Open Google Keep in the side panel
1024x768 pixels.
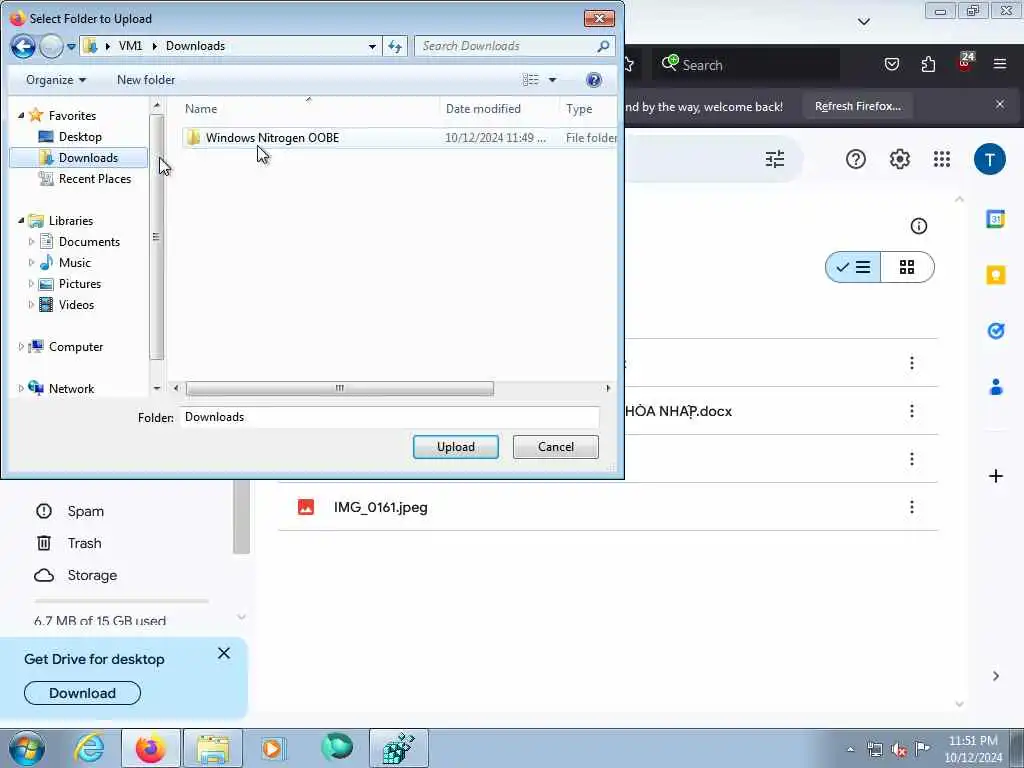995,275
